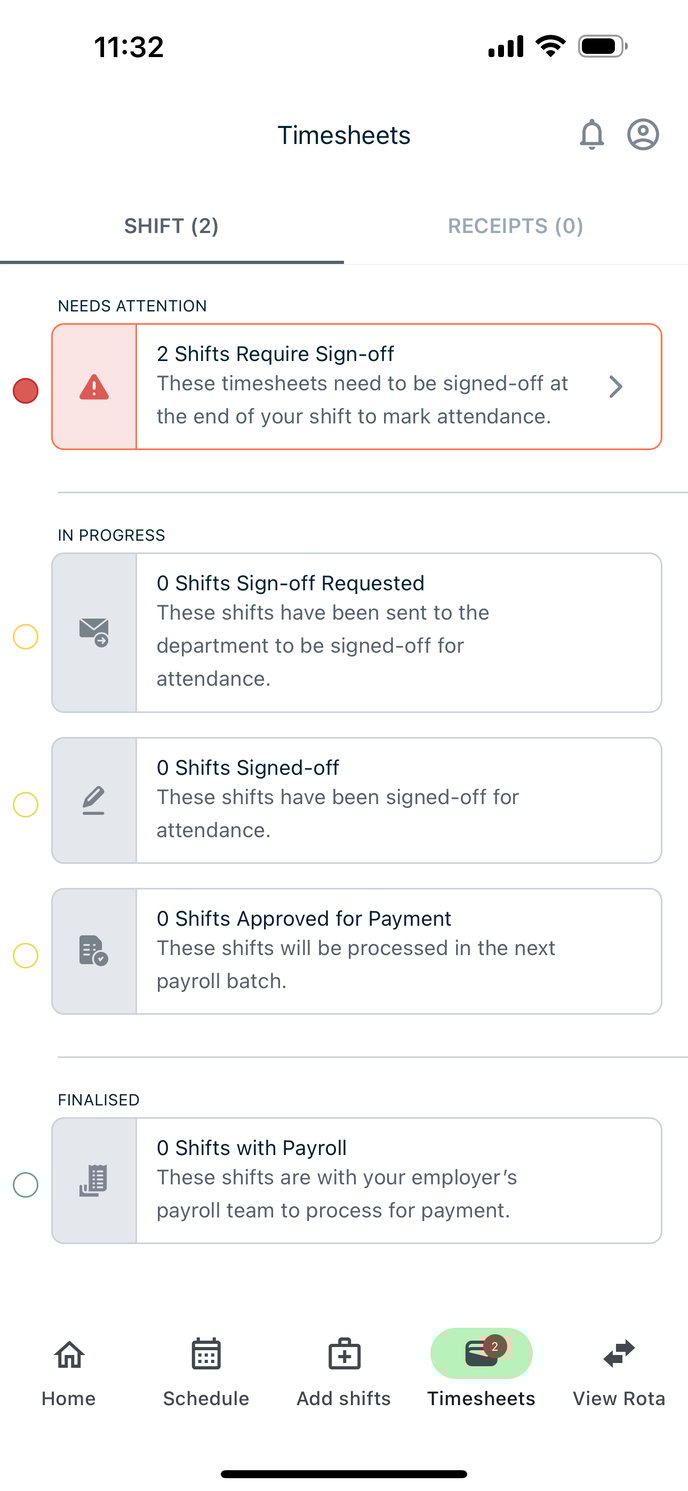
Task: Tap the pen signed-off icon
Action: click(94, 800)
